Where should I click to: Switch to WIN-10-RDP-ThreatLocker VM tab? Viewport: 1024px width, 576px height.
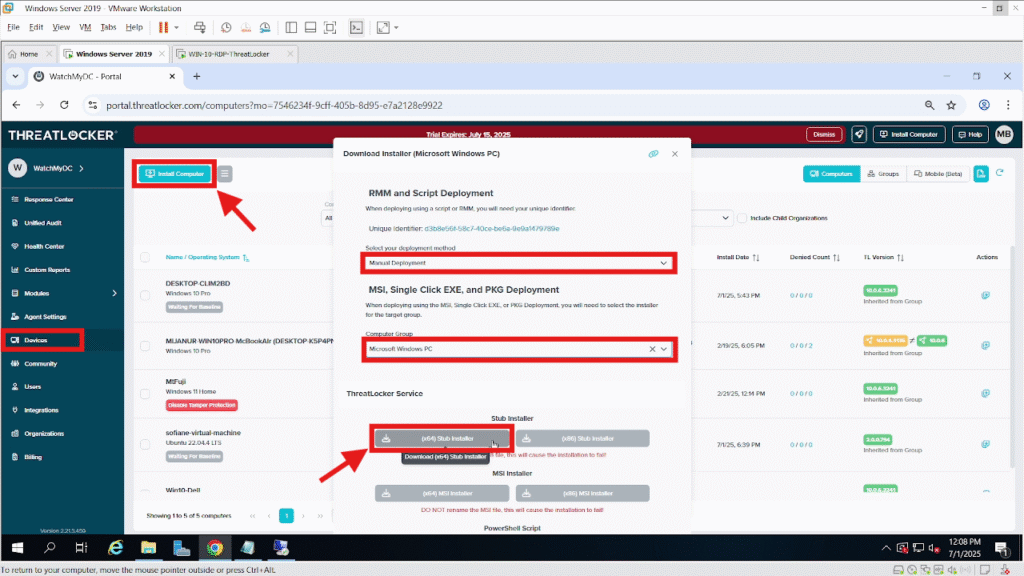coord(235,54)
